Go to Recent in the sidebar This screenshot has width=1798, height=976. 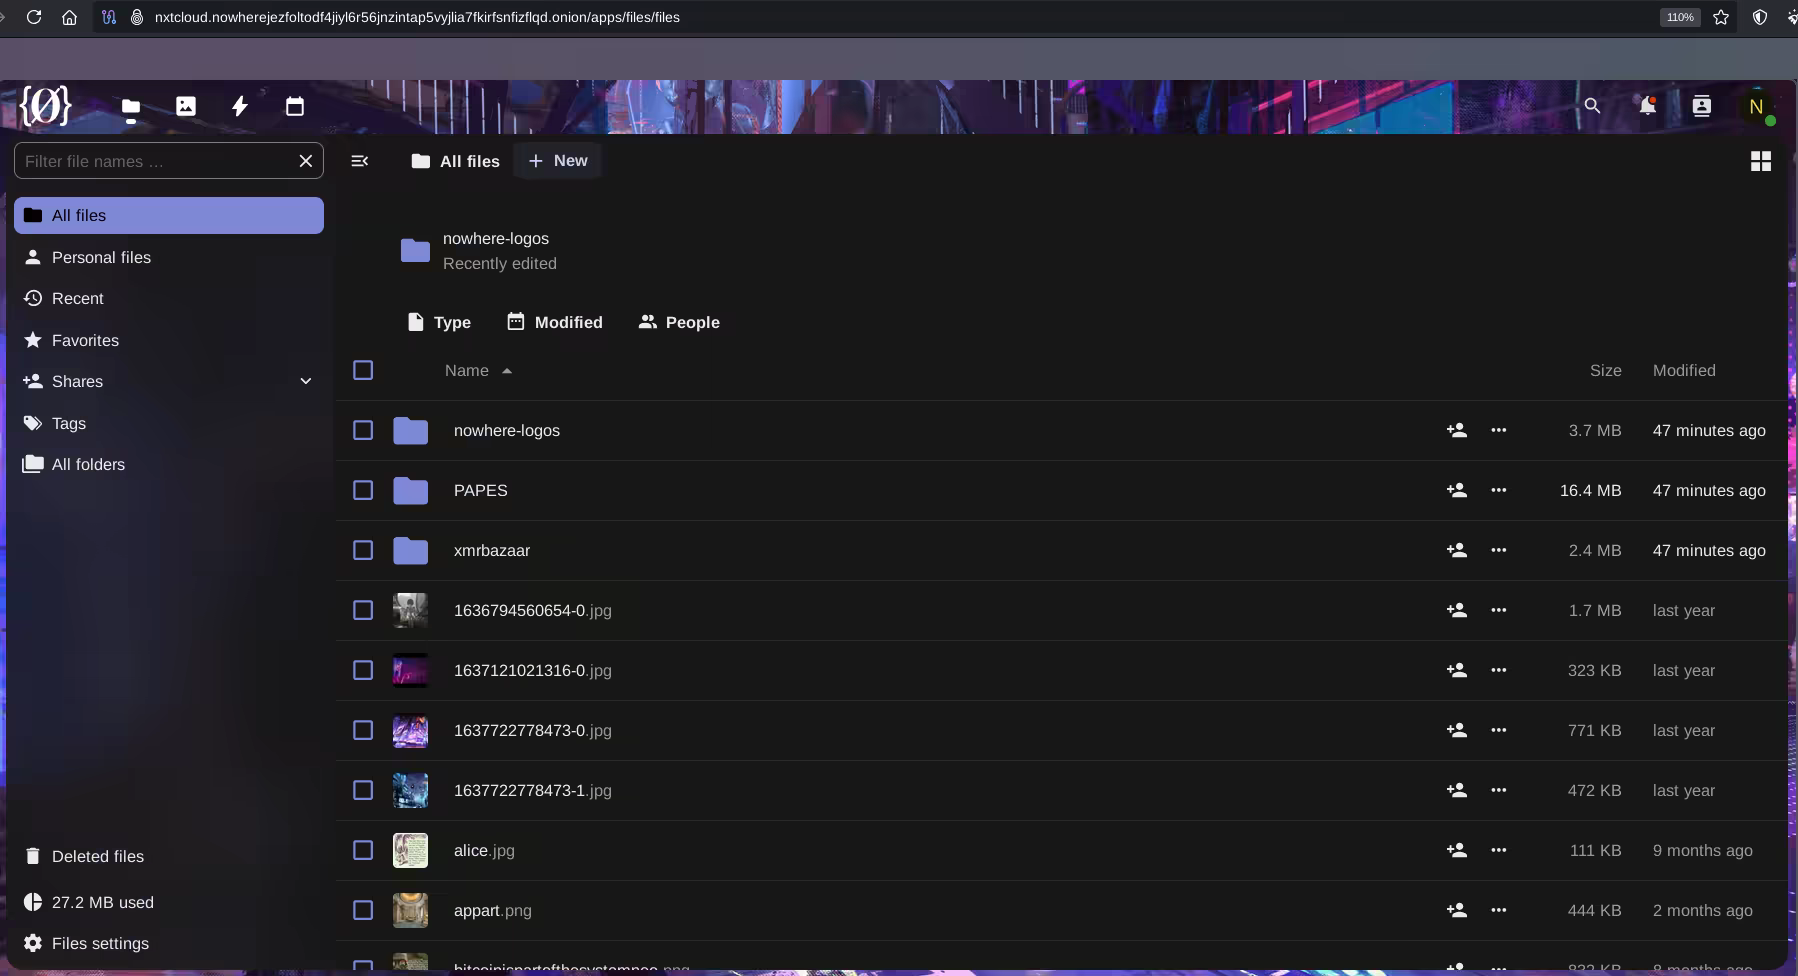[x=78, y=298]
